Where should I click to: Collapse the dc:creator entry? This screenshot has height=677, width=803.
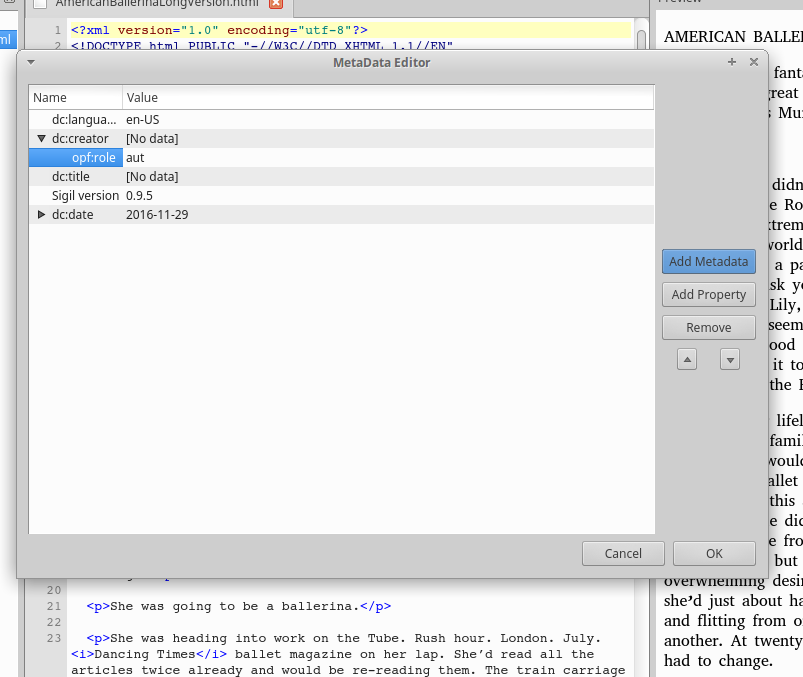pyautogui.click(x=42, y=139)
